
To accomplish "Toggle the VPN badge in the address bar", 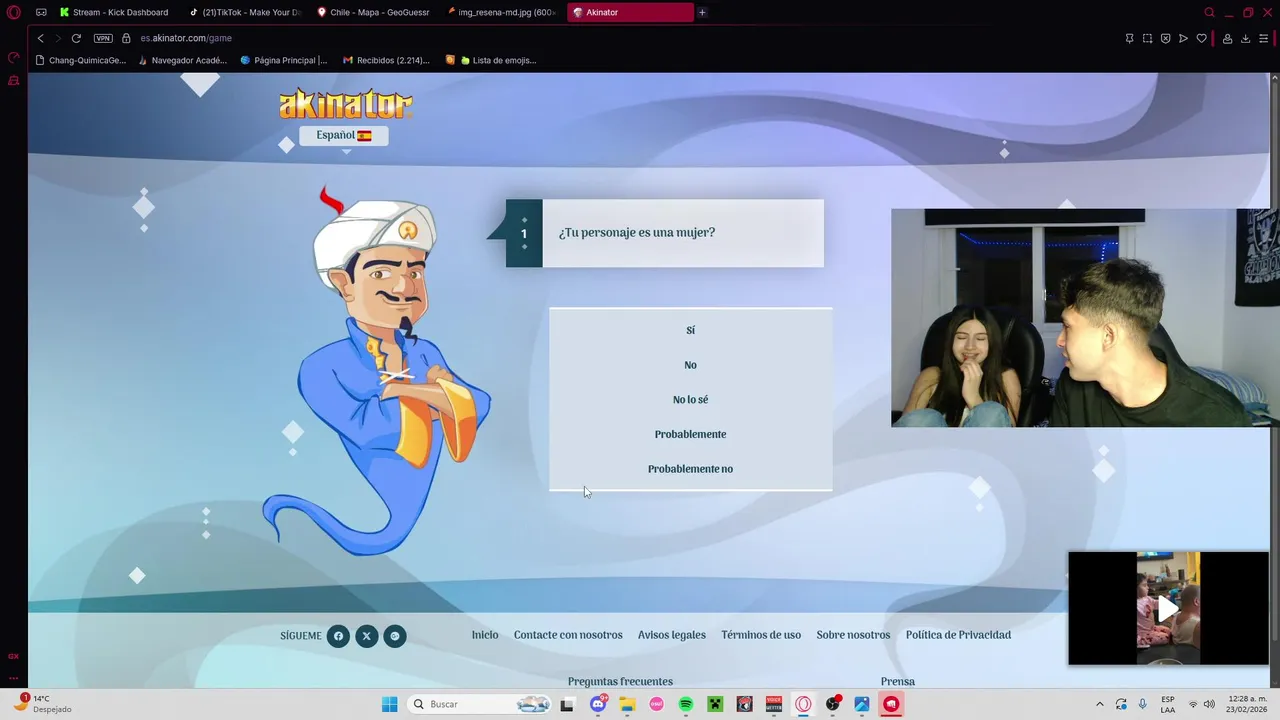I will (x=103, y=38).
